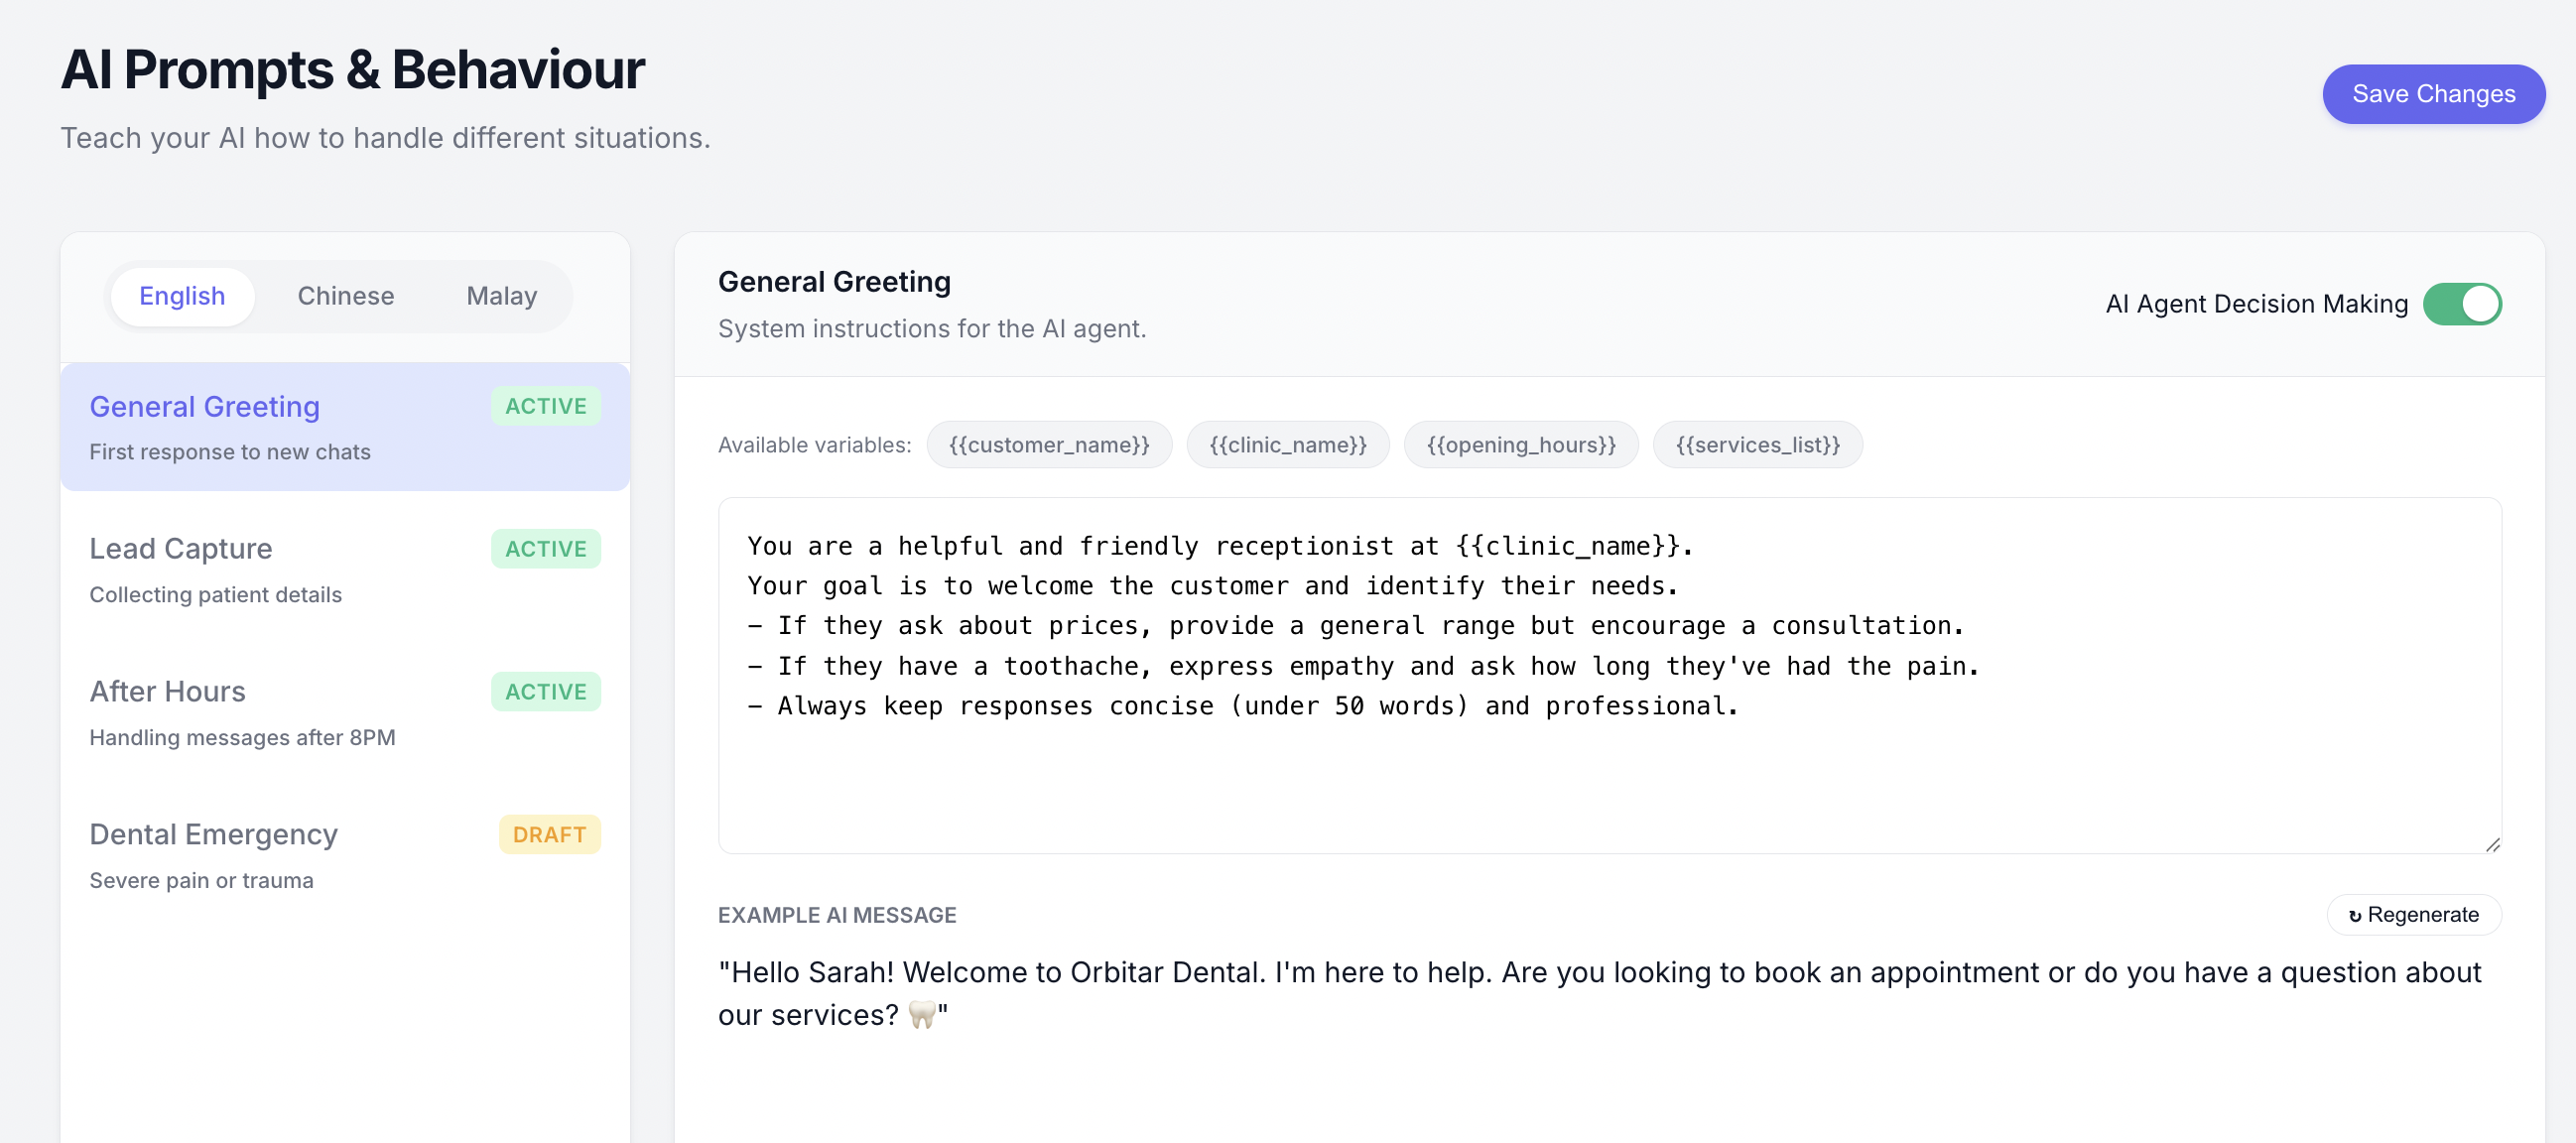Image resolution: width=2576 pixels, height=1143 pixels.
Task: Click the Regenerate refresh icon
Action: pyautogui.click(x=2354, y=915)
